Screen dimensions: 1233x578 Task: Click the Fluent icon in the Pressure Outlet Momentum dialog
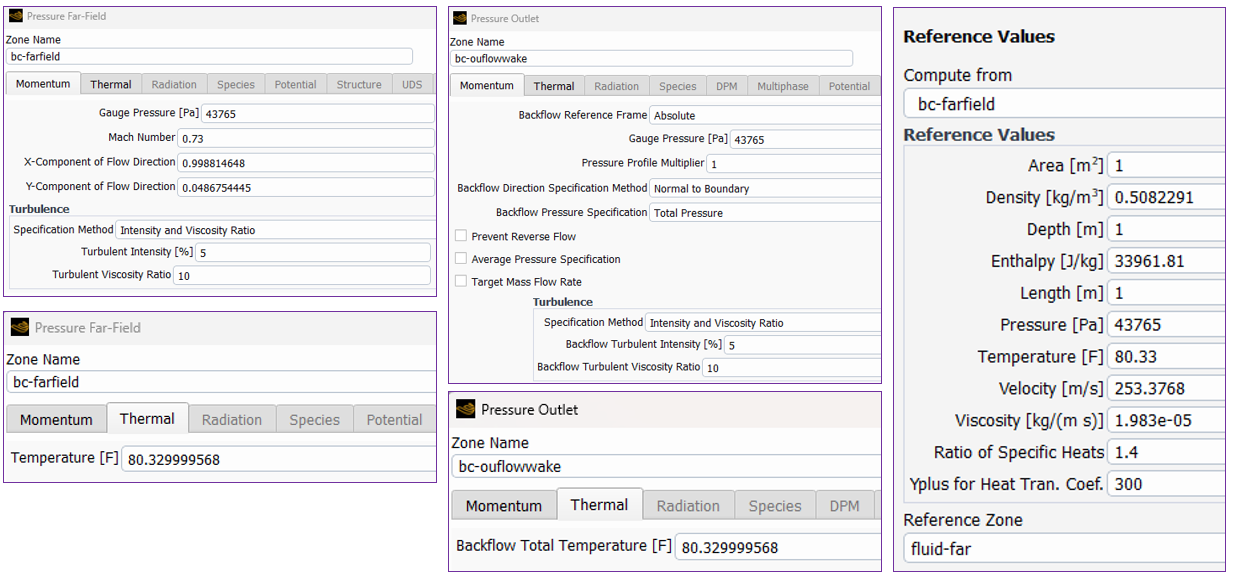[x=460, y=18]
